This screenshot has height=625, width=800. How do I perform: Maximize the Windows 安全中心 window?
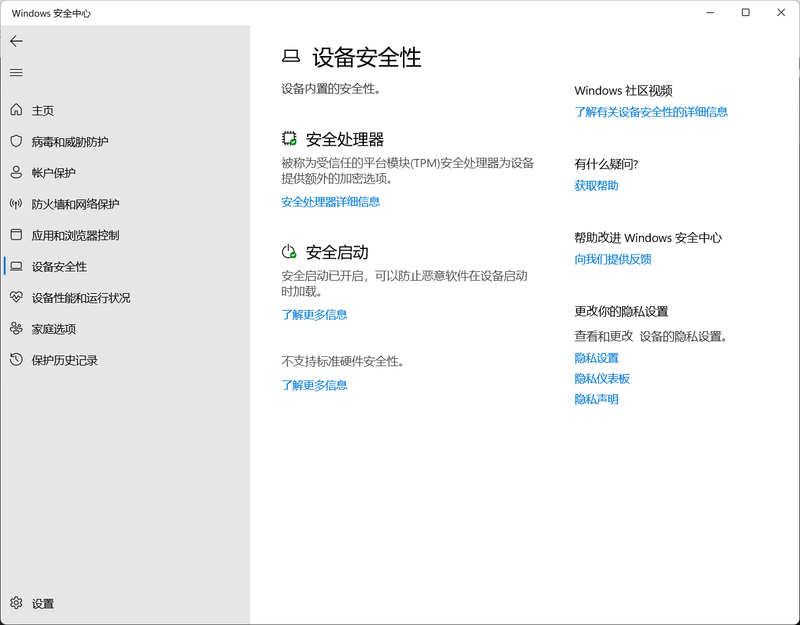tap(745, 13)
